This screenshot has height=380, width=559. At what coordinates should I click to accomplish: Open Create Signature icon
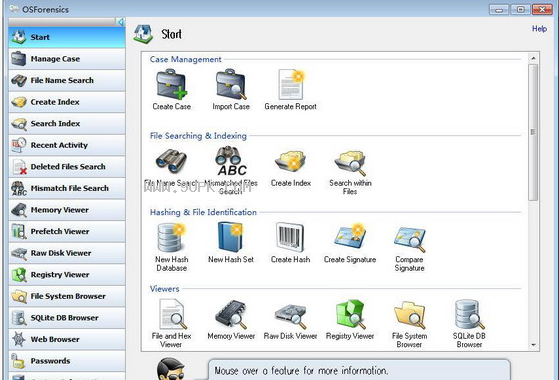(x=350, y=237)
